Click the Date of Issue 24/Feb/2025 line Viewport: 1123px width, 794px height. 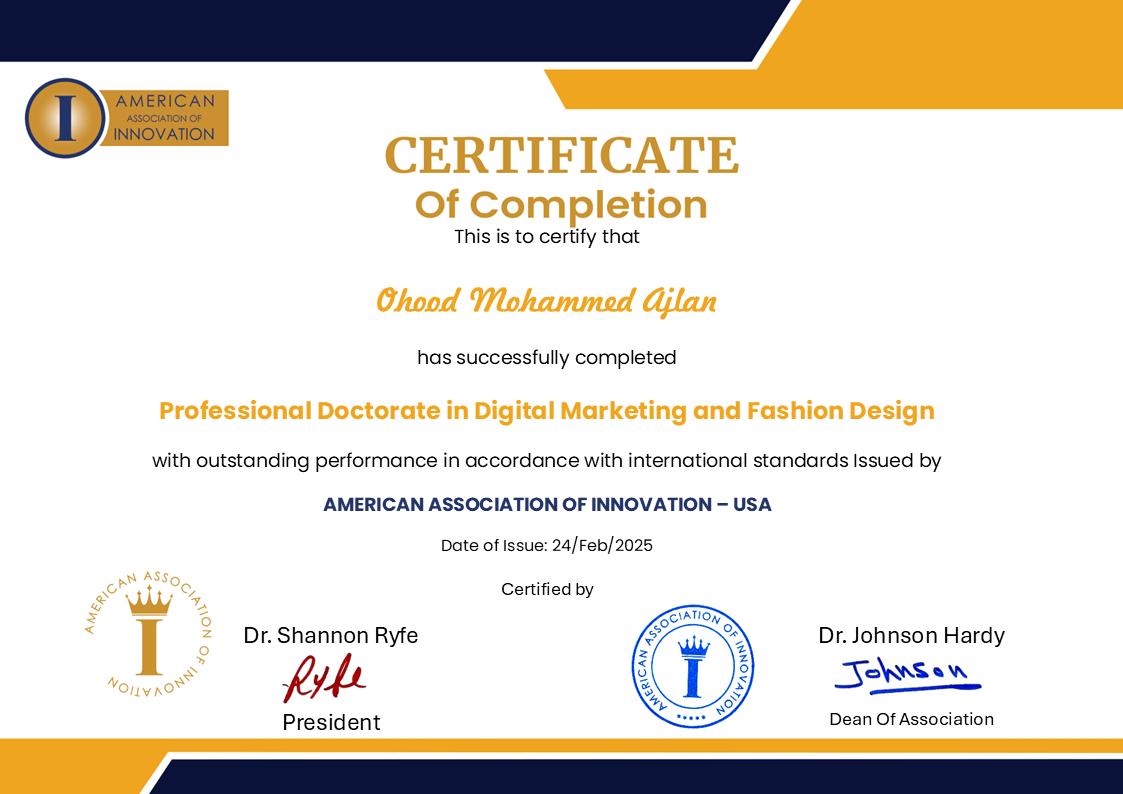547,546
